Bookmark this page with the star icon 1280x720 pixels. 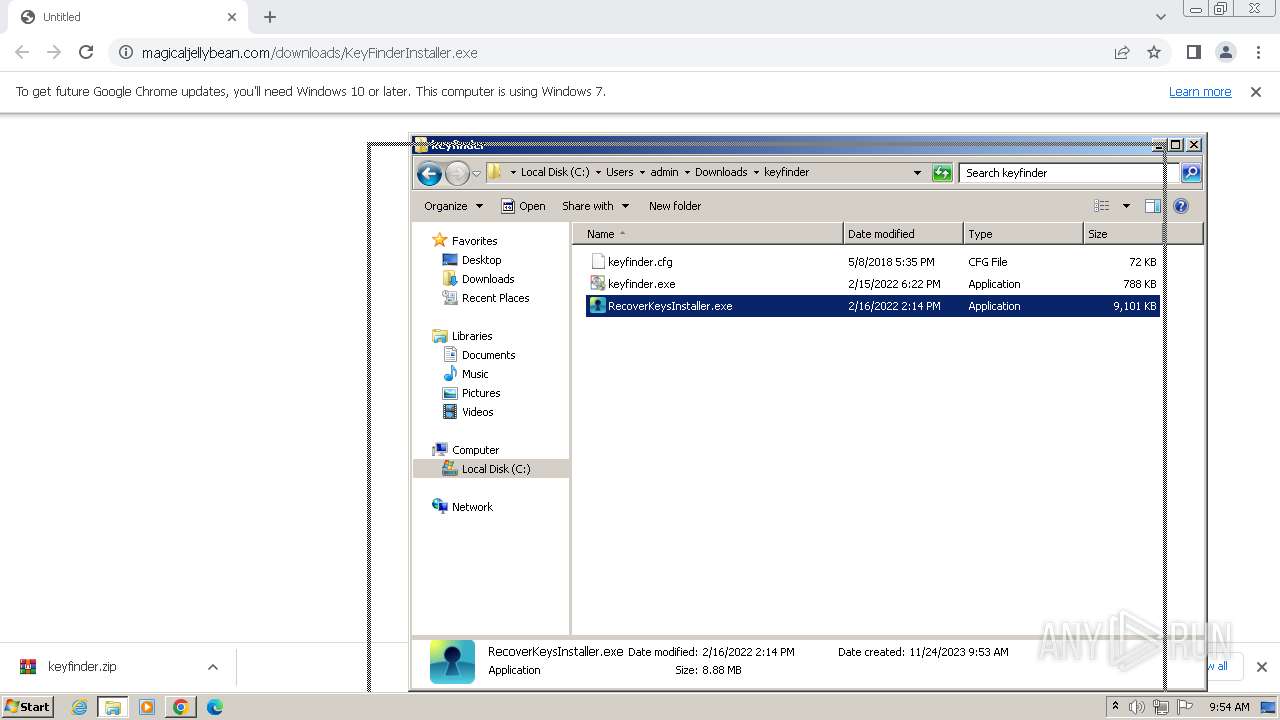point(1154,52)
